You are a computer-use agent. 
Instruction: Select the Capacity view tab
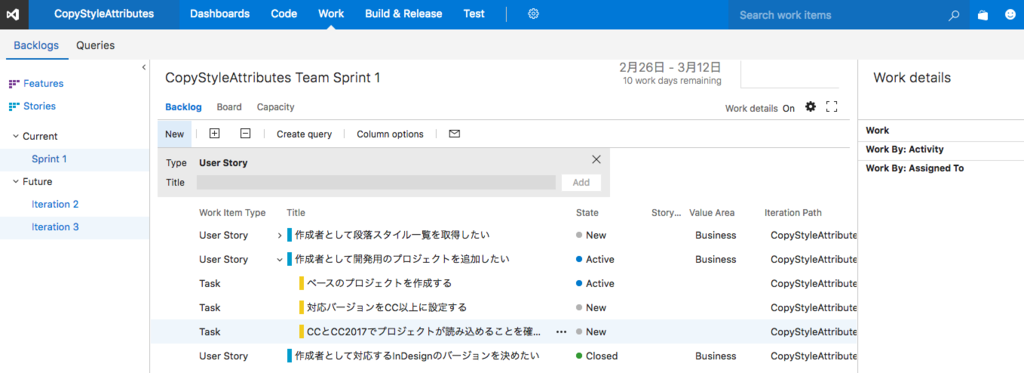click(x=276, y=107)
